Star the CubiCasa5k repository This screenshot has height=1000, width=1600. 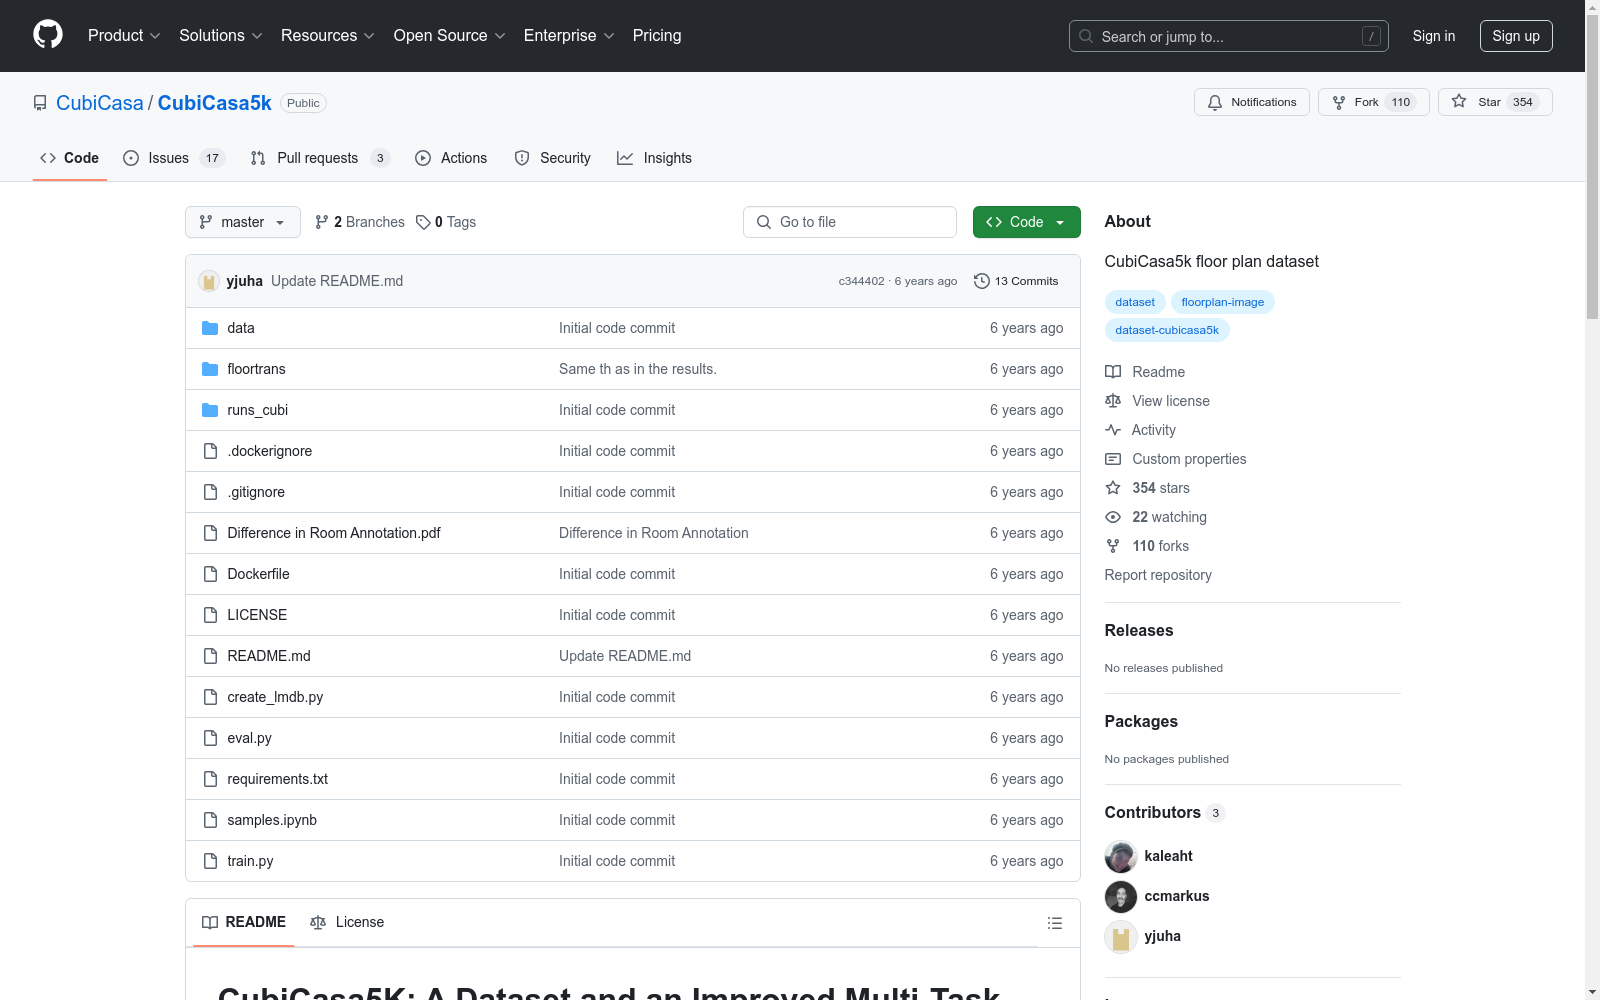[x=1495, y=102]
